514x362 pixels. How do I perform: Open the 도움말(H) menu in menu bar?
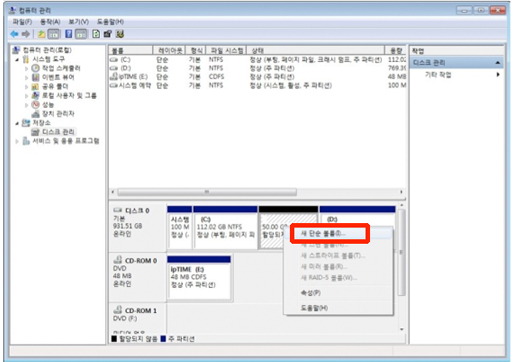click(110, 22)
